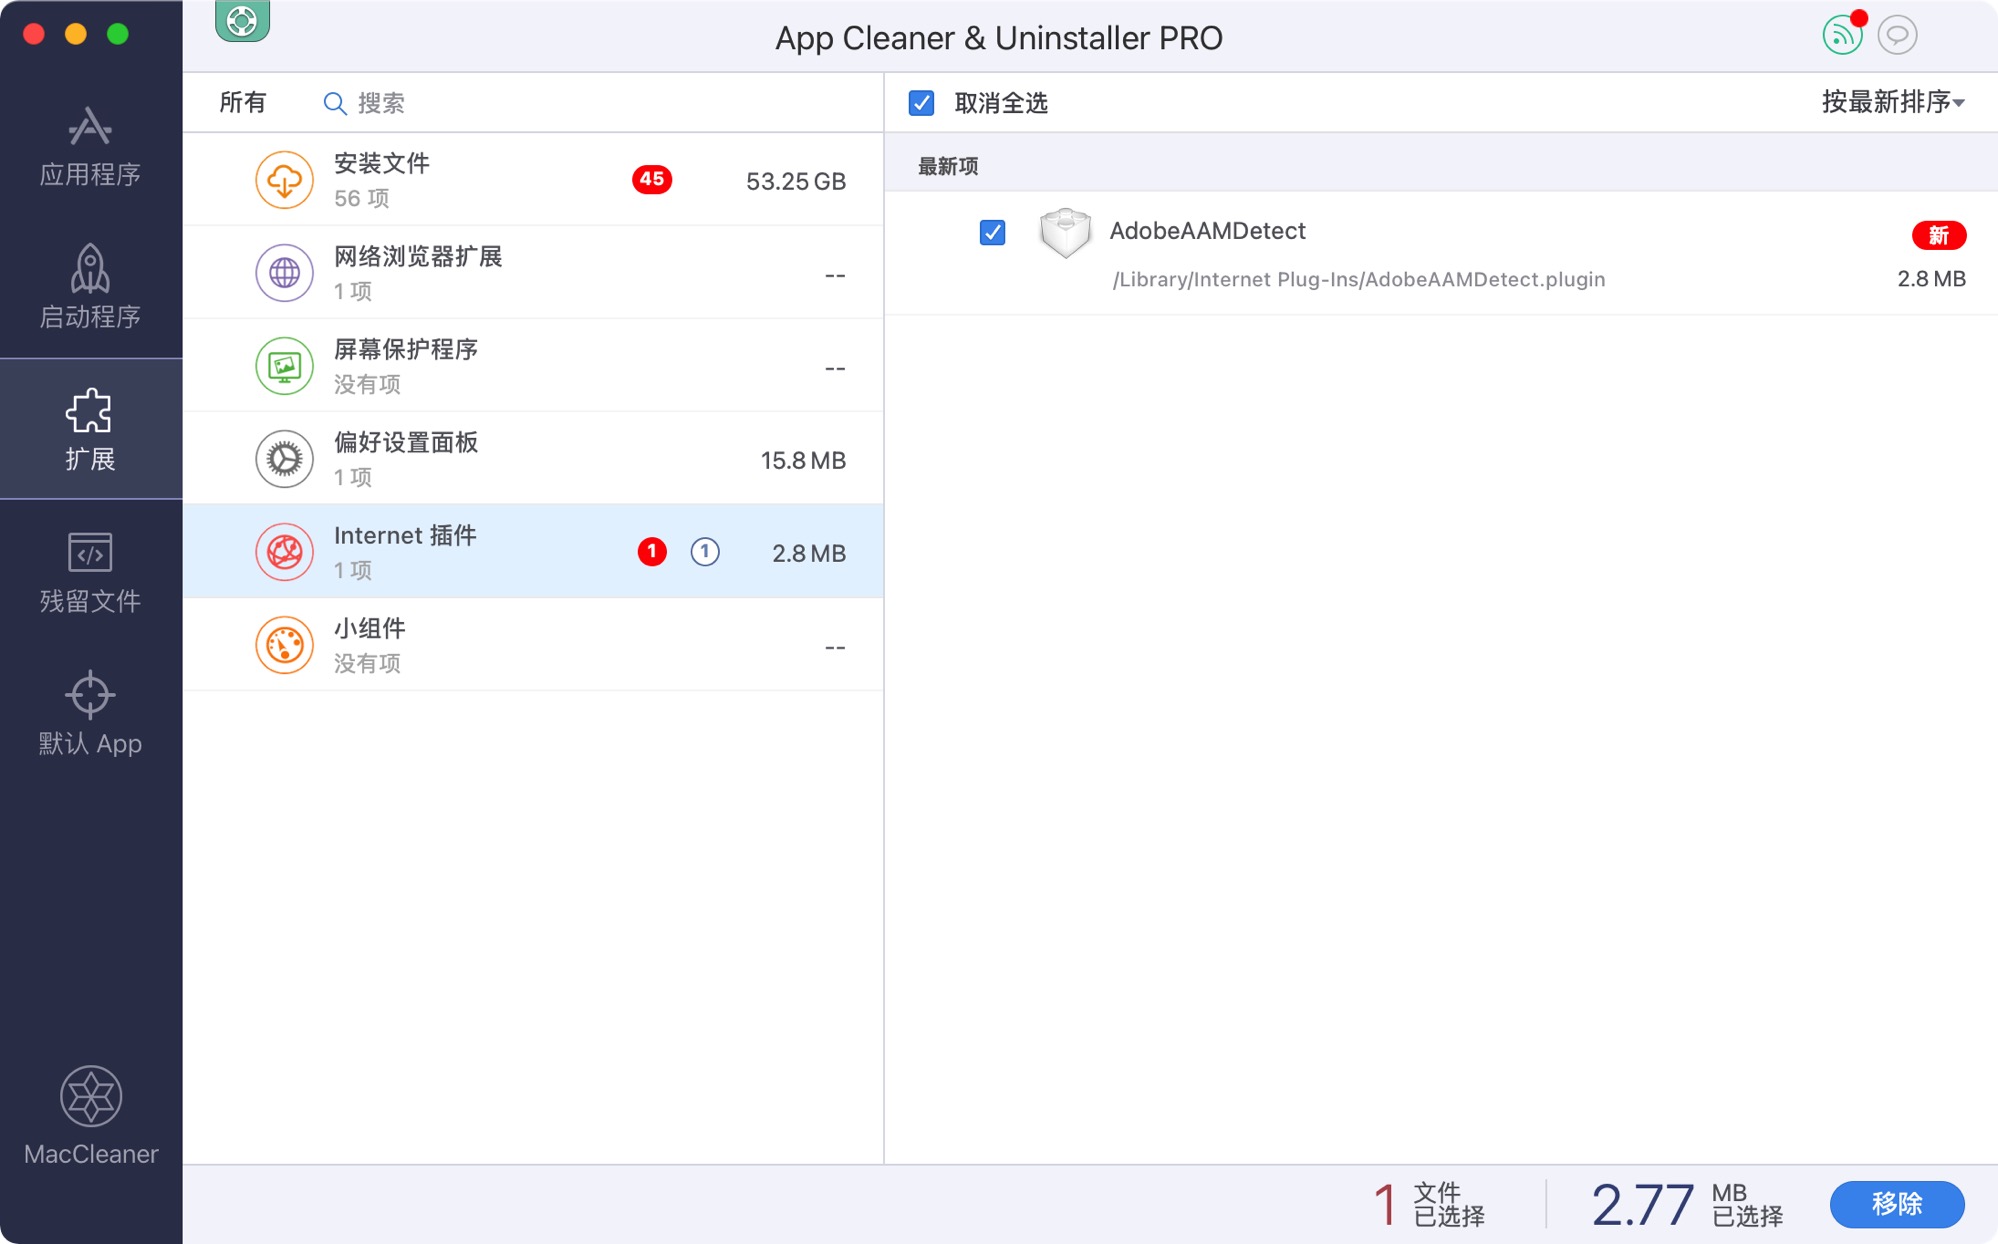Click the AdobeAAMDetect plugin brick icon
Viewport: 1998px width, 1244px height.
(x=1065, y=232)
